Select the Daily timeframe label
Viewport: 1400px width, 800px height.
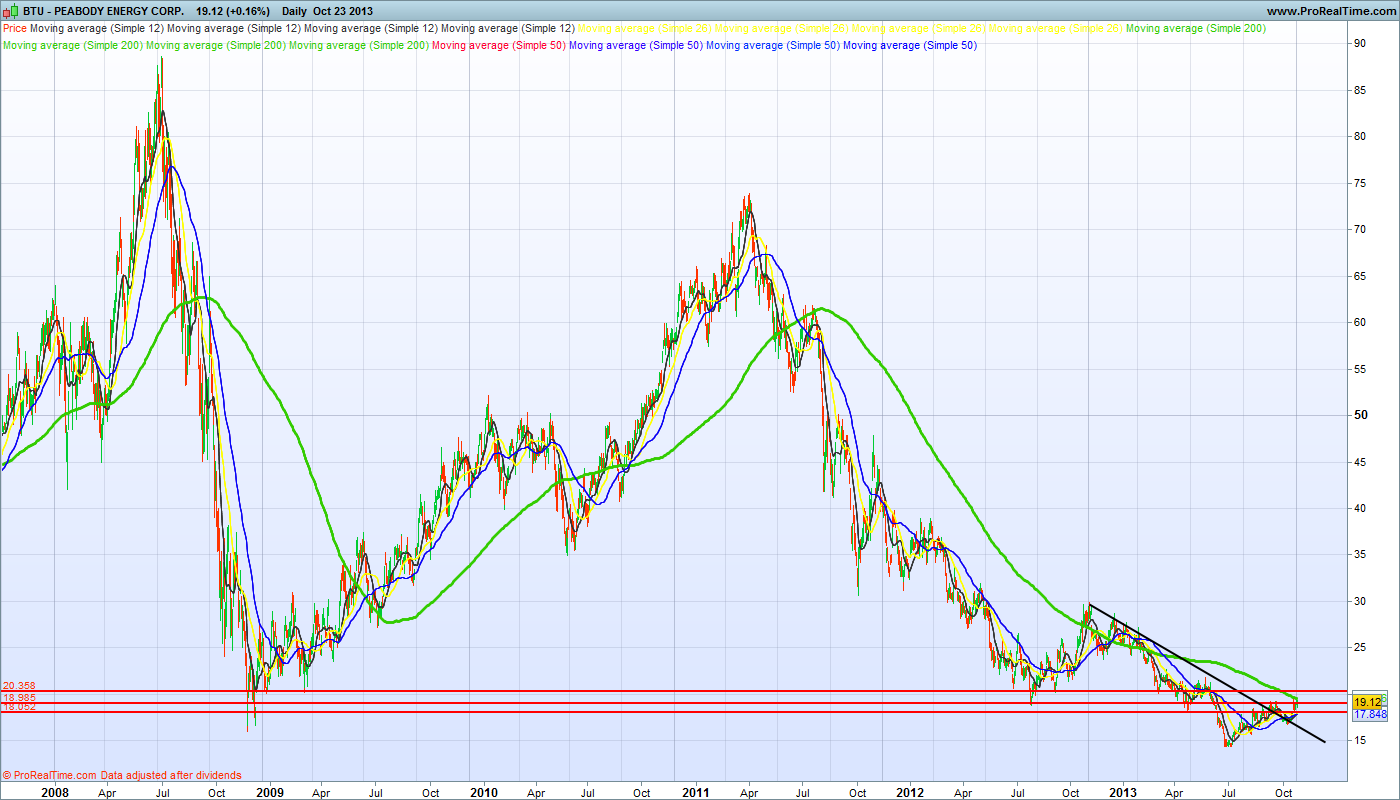[x=294, y=11]
